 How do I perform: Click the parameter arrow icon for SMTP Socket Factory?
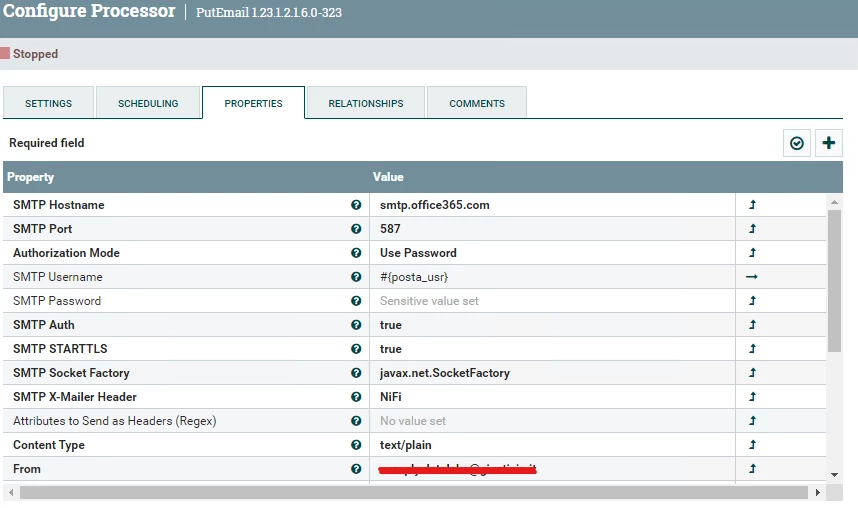click(x=752, y=373)
